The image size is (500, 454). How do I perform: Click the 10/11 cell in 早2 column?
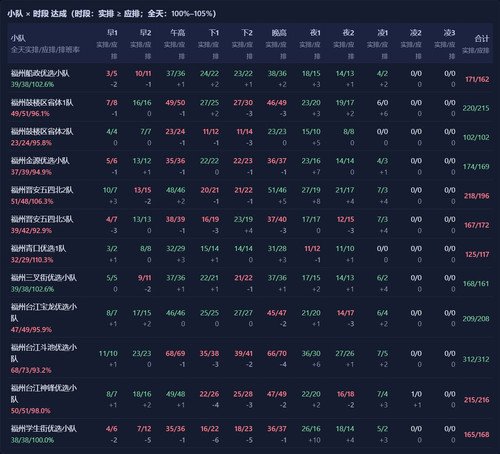coord(143,74)
